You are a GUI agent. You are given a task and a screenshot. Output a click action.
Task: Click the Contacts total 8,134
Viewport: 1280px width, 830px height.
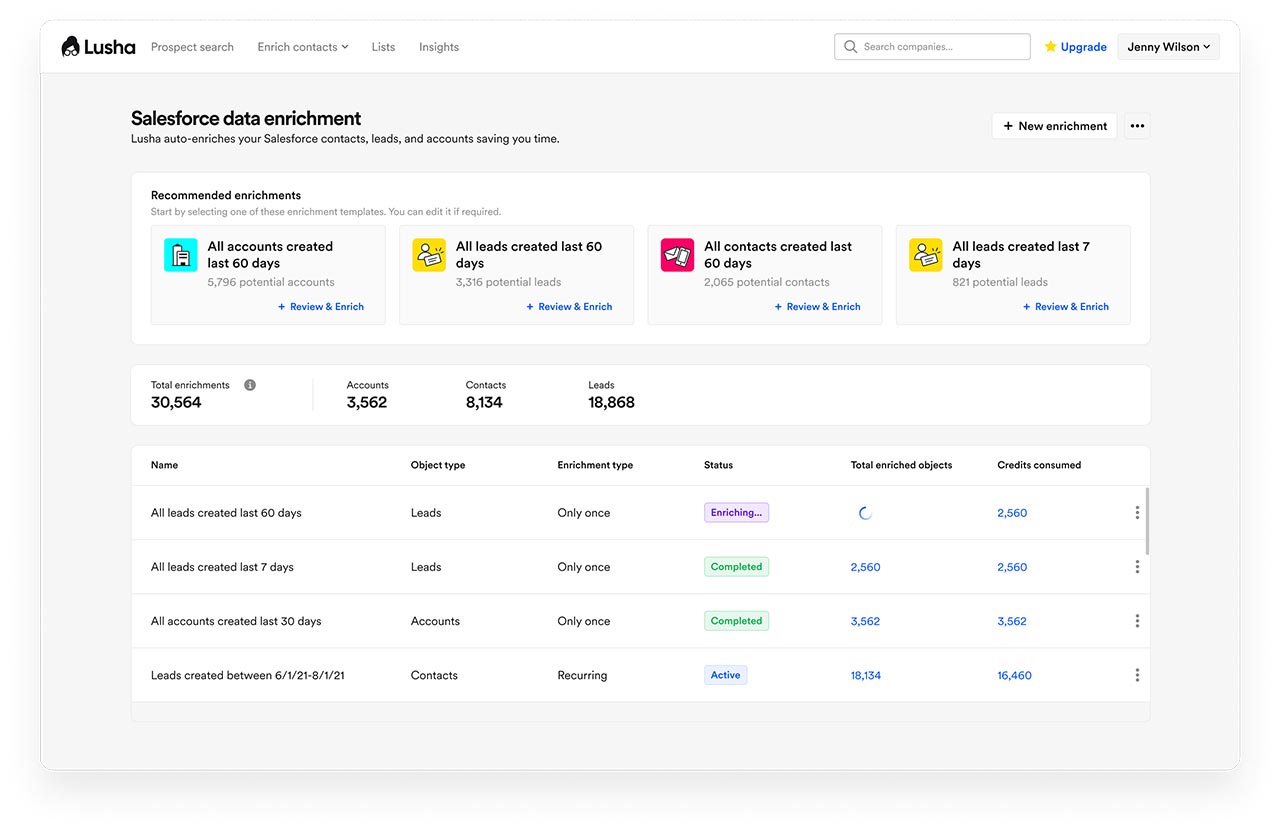pyautogui.click(x=484, y=403)
